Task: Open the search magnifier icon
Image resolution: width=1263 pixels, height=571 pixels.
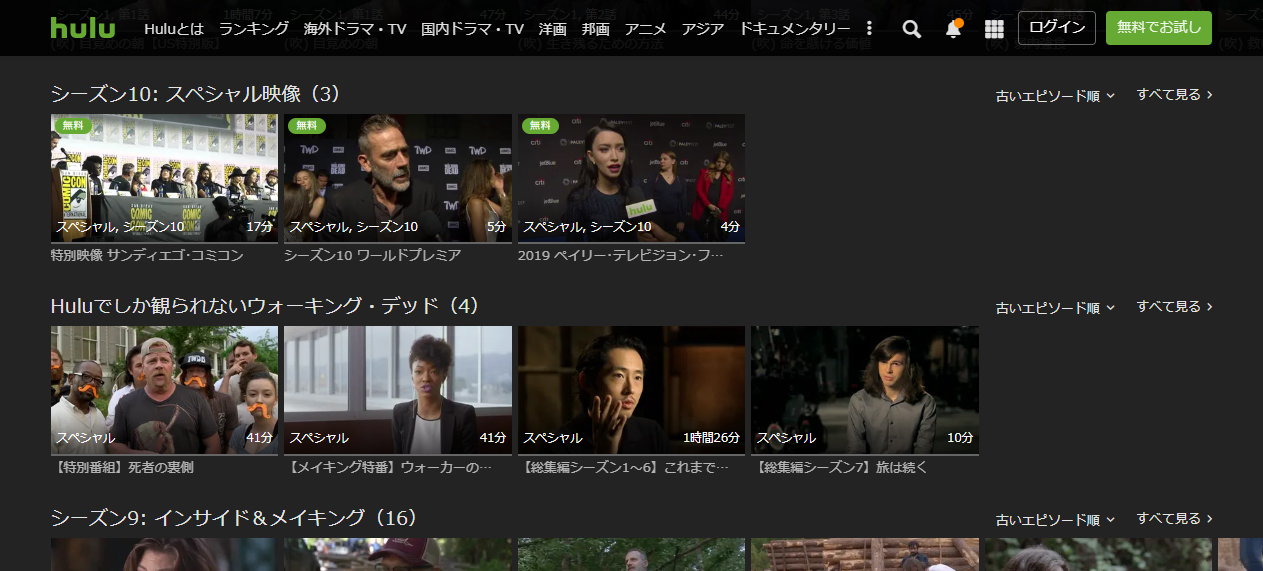Action: pos(911,29)
